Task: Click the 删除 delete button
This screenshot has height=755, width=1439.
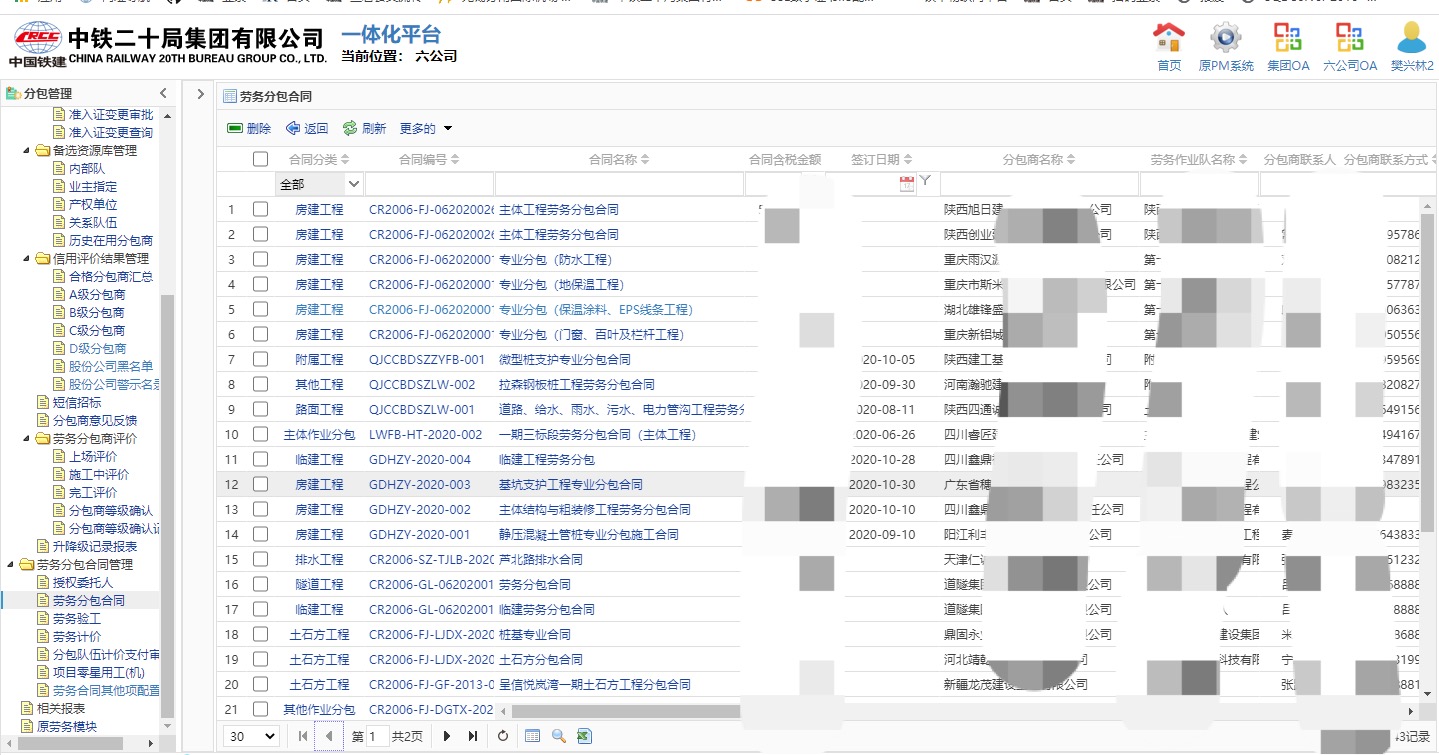Action: click(x=249, y=128)
